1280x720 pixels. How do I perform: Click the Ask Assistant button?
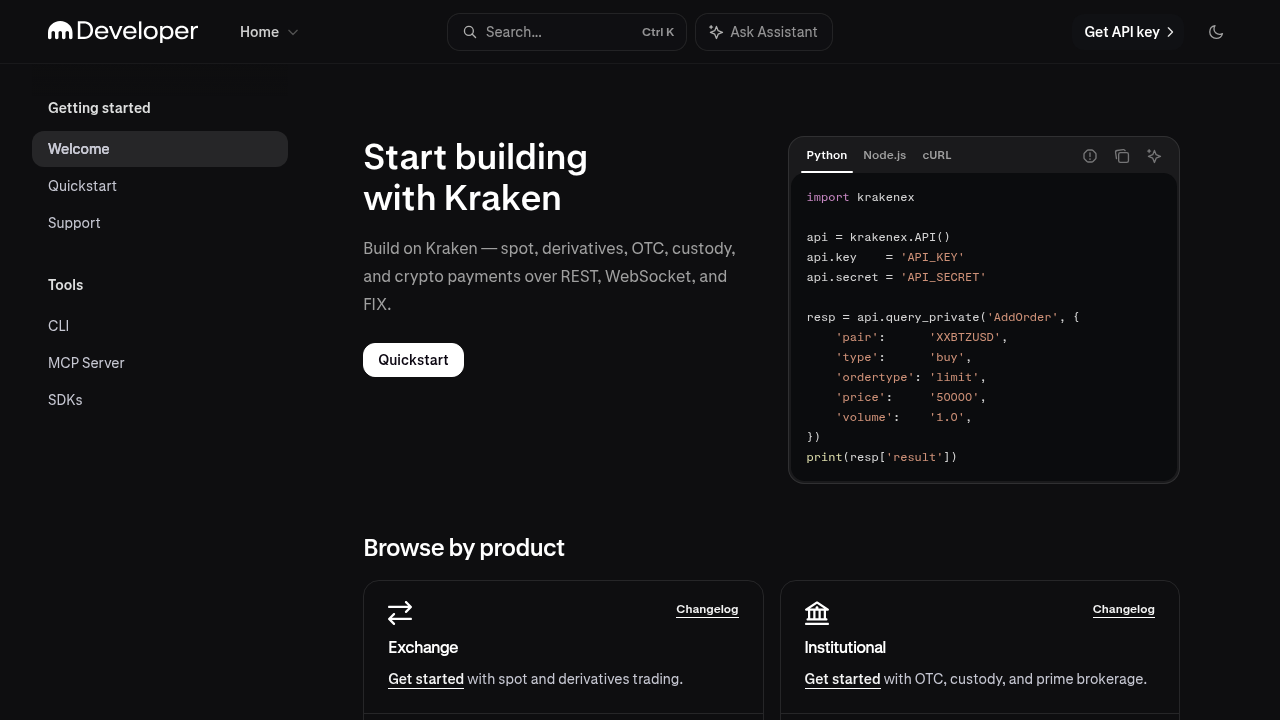(764, 32)
